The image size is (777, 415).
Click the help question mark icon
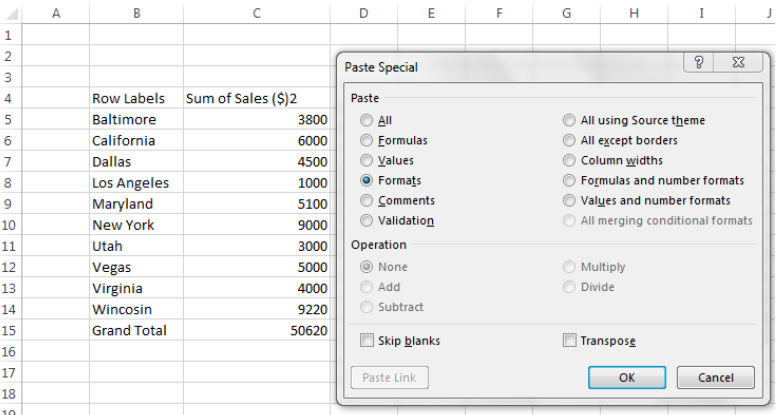[x=698, y=62]
